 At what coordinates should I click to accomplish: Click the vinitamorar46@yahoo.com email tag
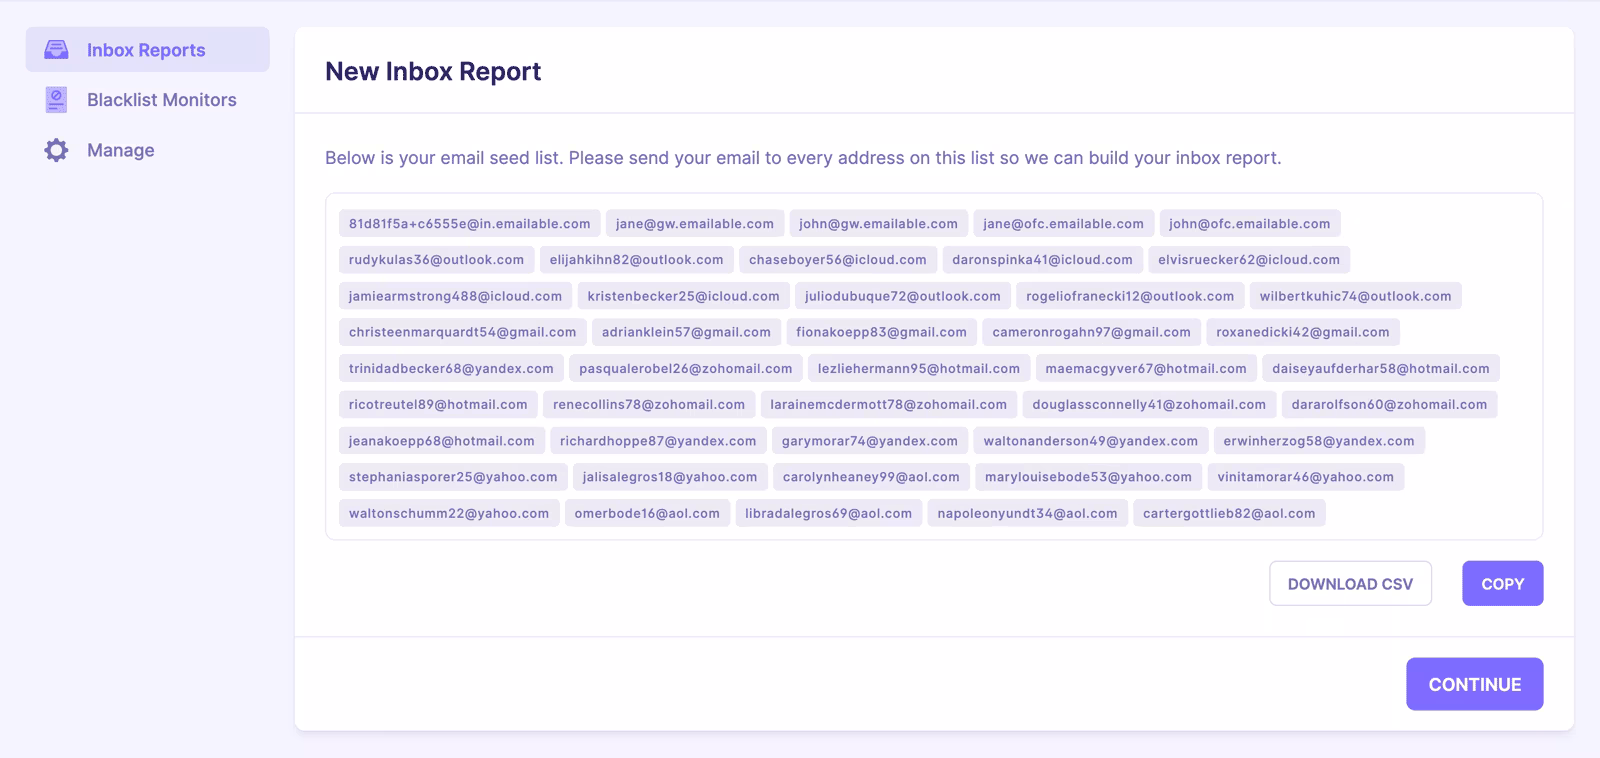1305,477
